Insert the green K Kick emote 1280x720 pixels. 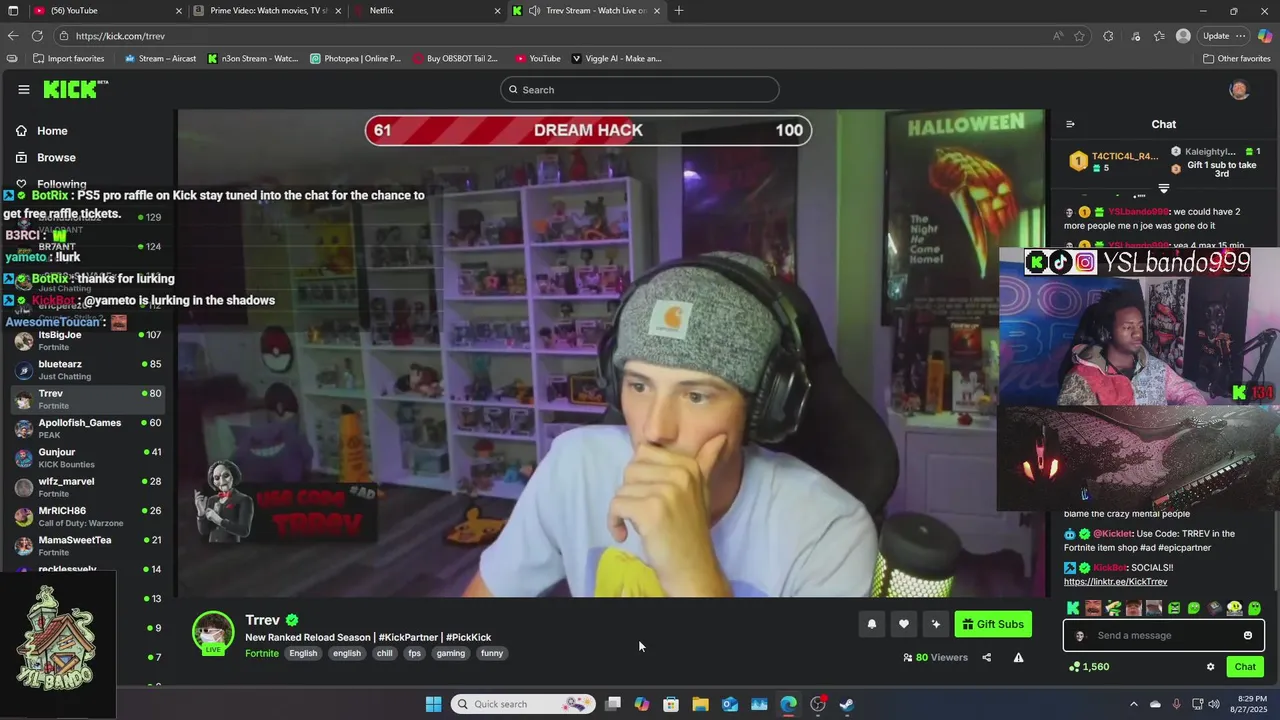point(1073,607)
